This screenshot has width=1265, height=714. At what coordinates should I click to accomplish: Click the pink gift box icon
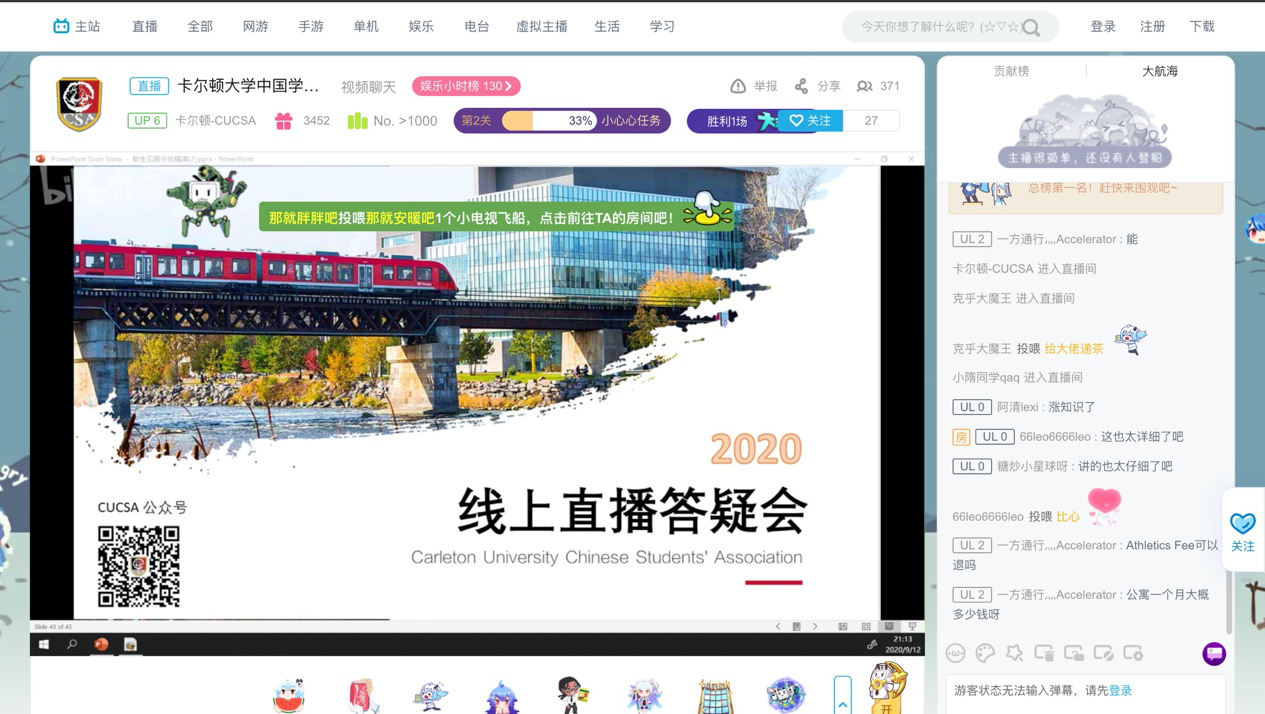284,121
